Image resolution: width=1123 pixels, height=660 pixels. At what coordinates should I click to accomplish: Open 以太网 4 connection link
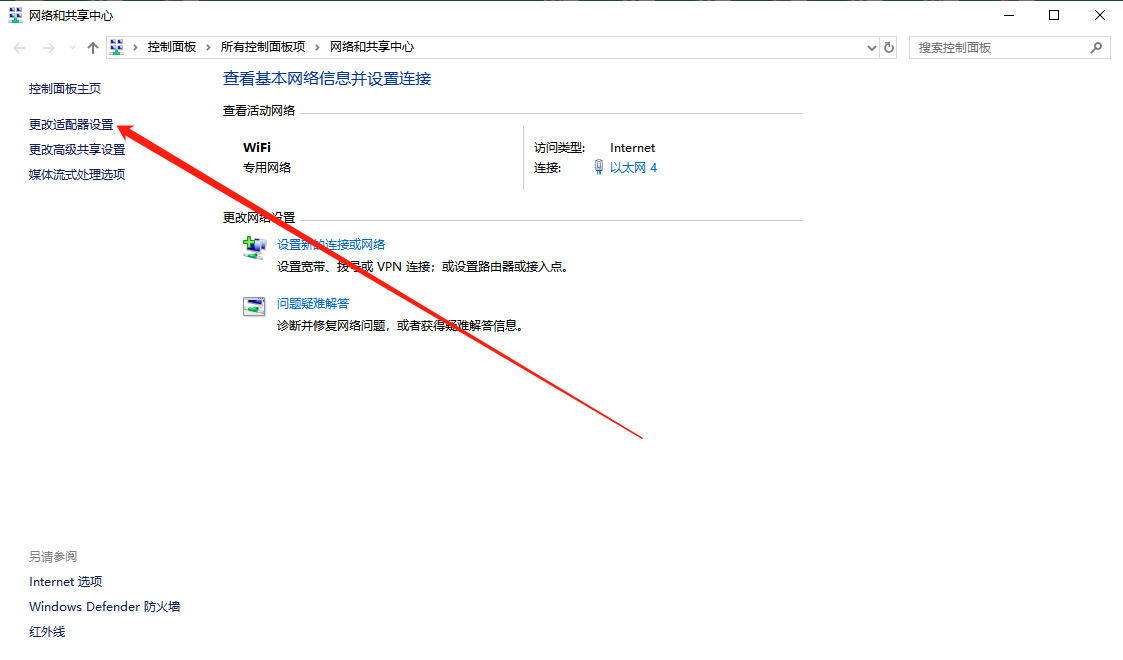[x=633, y=168]
